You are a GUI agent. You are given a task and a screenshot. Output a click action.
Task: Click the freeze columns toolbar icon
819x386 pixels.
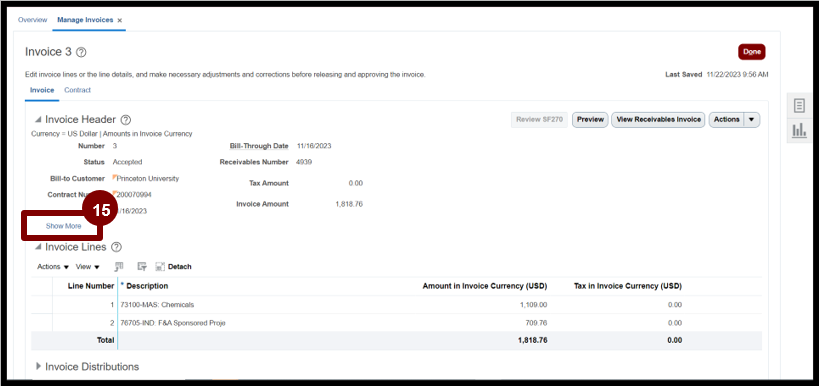click(x=119, y=266)
